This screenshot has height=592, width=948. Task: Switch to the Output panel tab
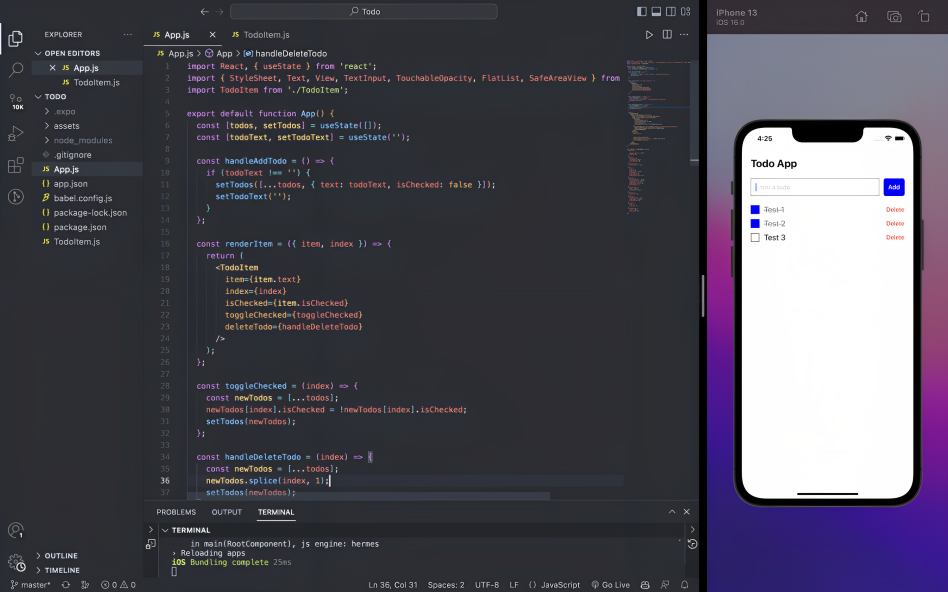coord(227,512)
